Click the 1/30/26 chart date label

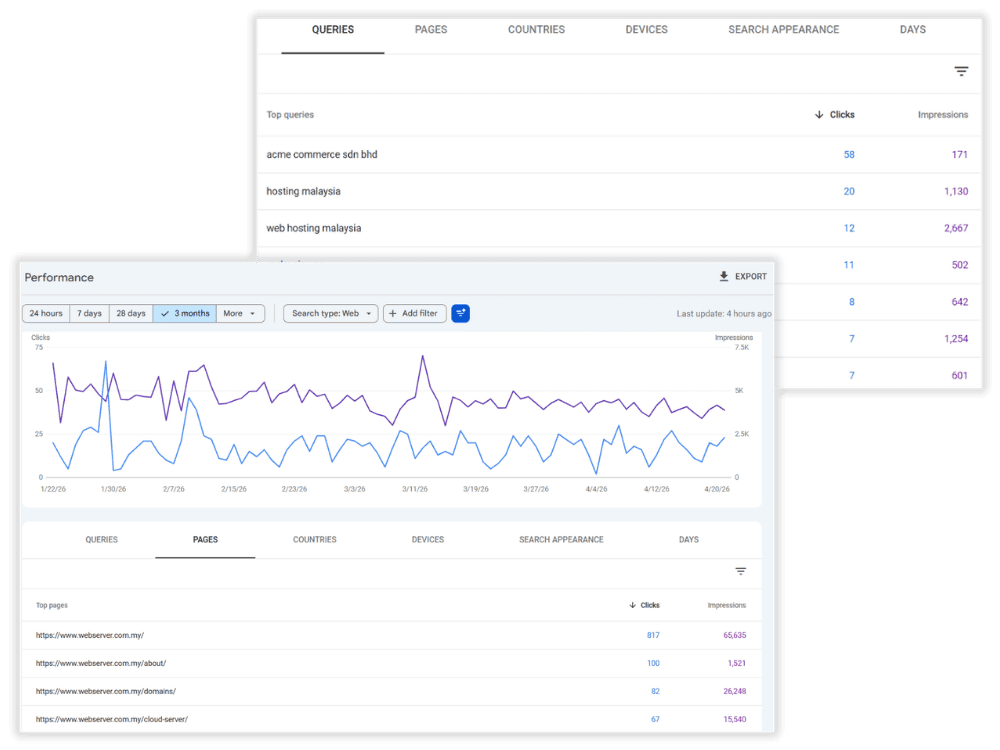point(114,489)
